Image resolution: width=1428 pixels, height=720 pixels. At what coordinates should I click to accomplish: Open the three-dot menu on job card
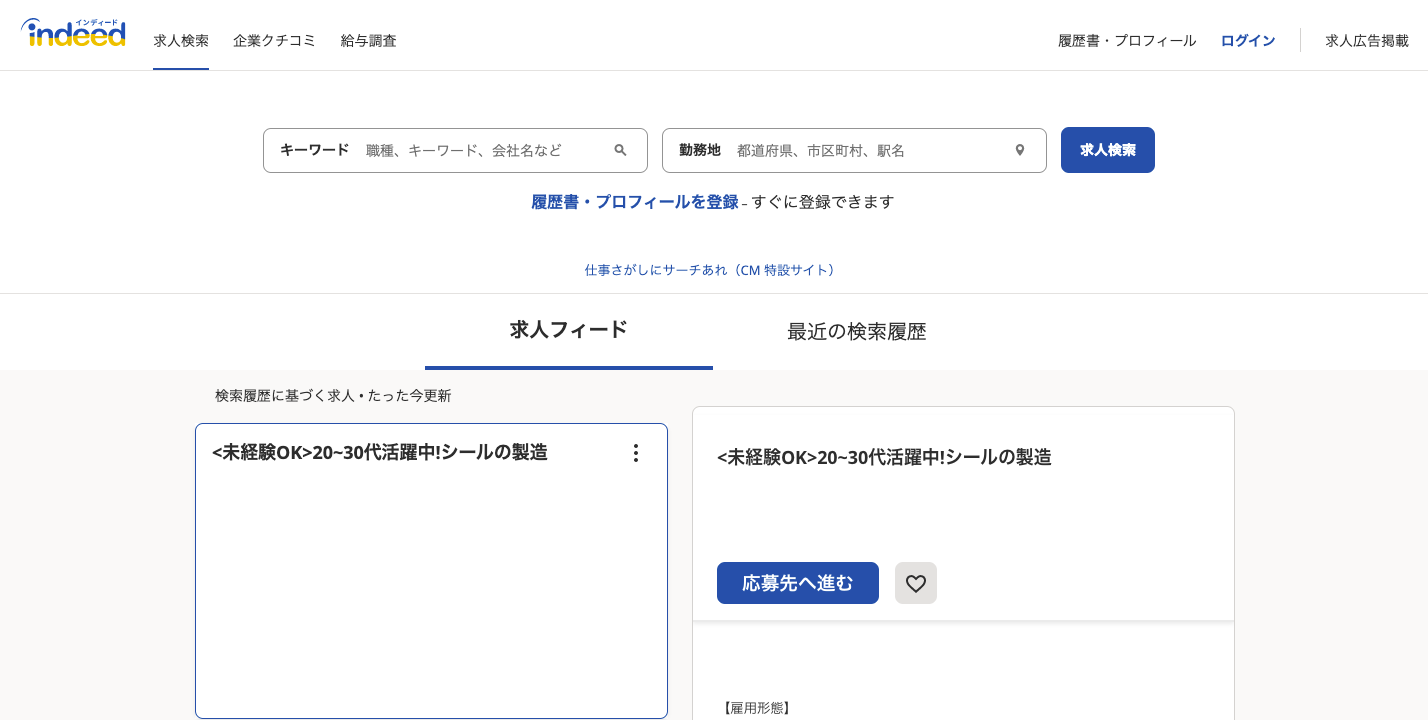(x=635, y=453)
